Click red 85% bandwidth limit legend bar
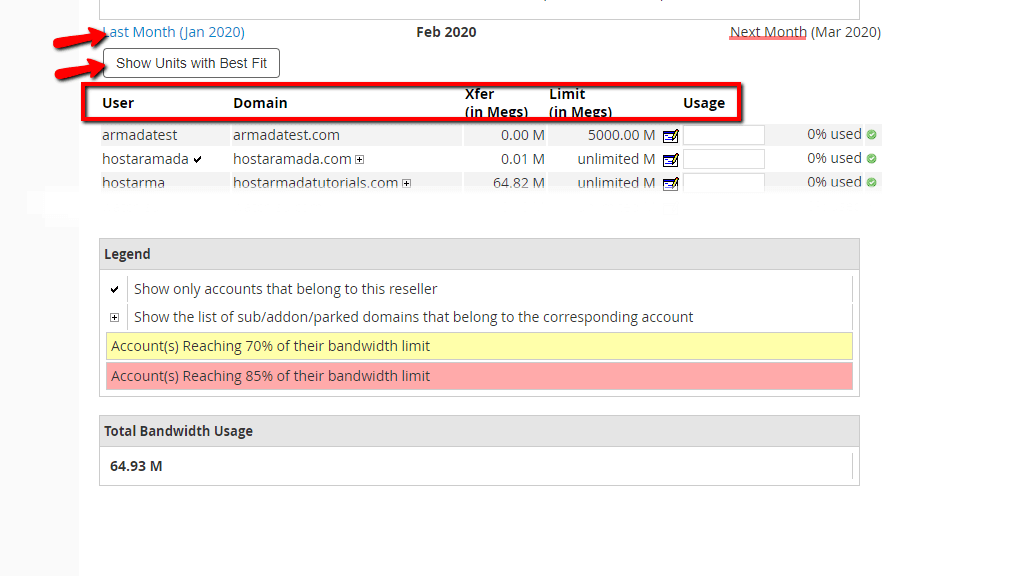The width and height of the screenshot is (1024, 576). click(x=479, y=376)
